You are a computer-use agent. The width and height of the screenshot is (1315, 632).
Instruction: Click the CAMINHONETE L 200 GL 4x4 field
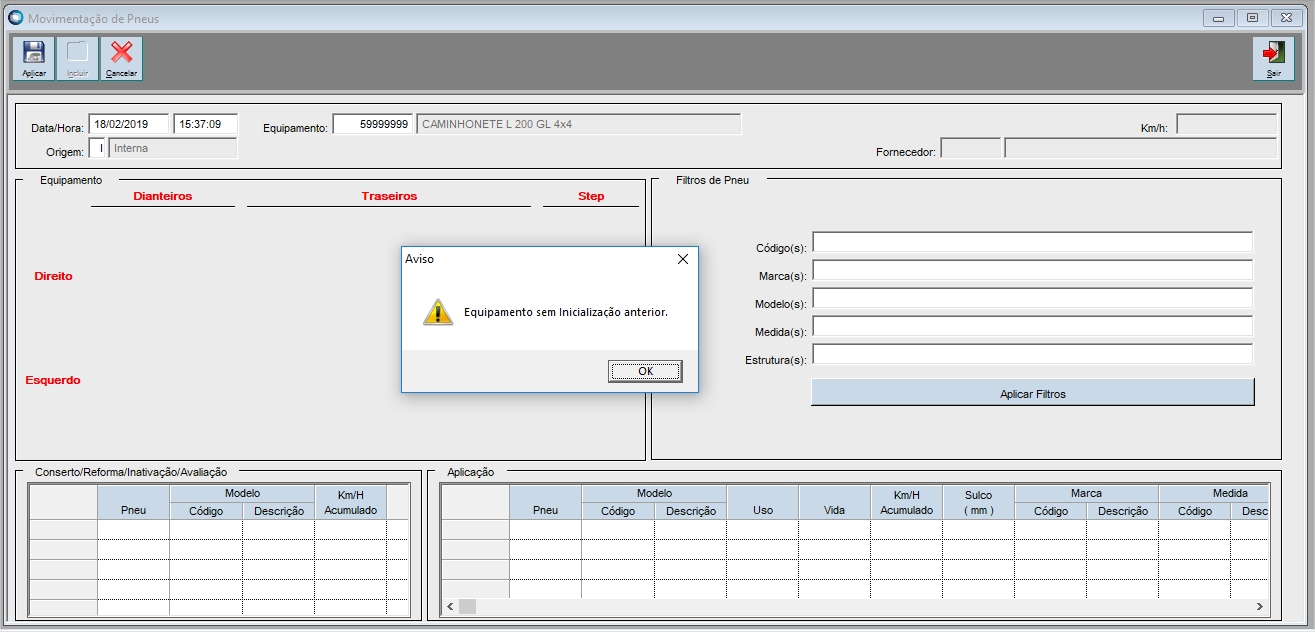click(579, 124)
